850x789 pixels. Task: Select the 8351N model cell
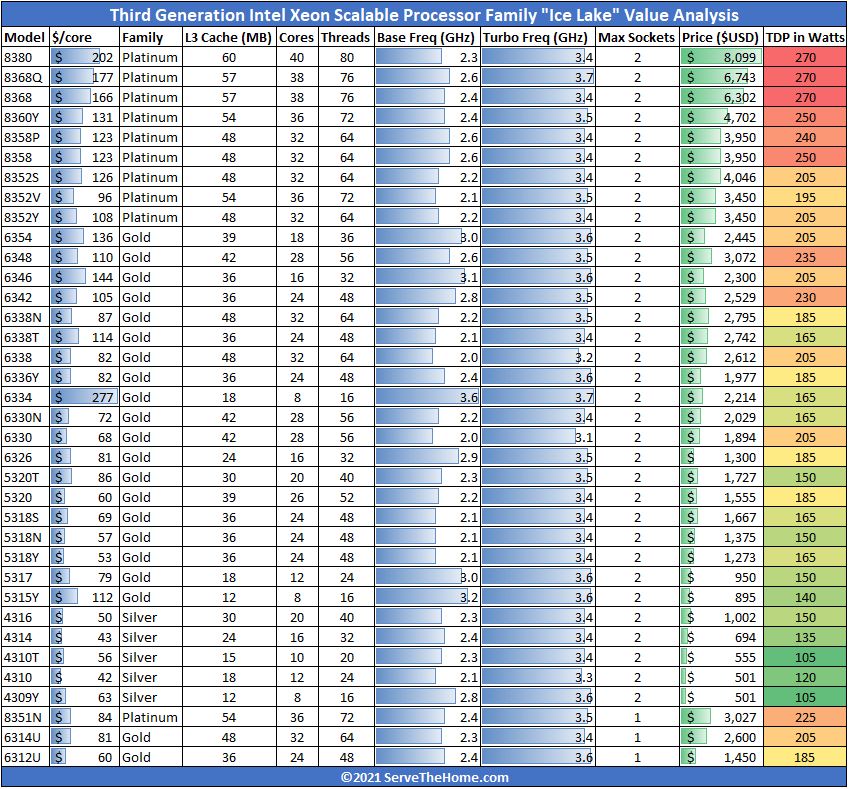point(25,717)
